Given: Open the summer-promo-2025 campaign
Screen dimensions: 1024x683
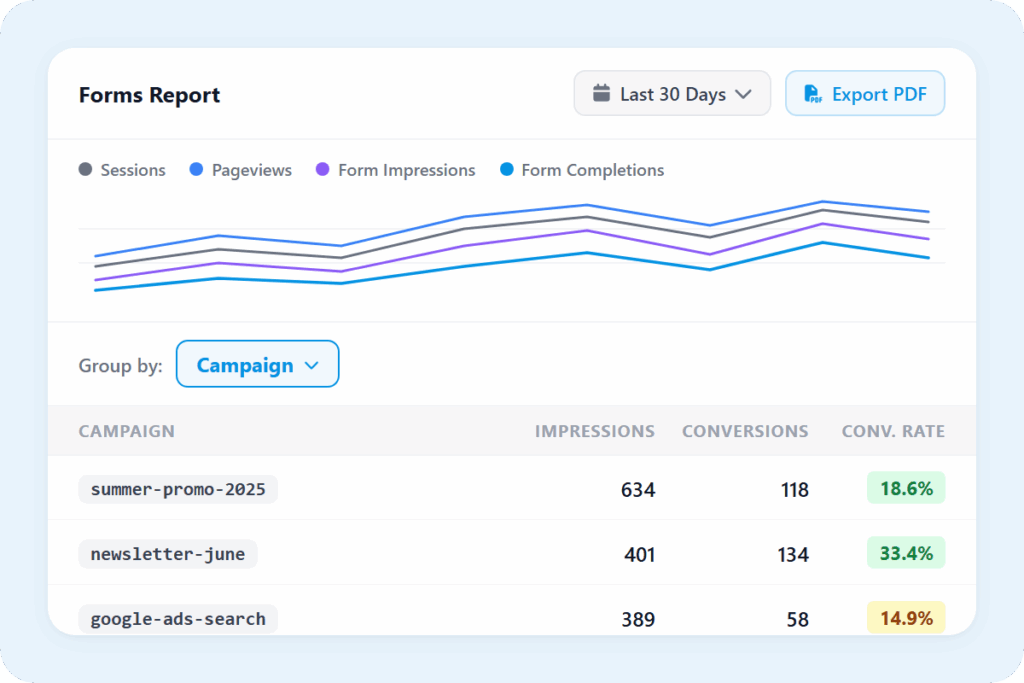Looking at the screenshot, I should (178, 489).
